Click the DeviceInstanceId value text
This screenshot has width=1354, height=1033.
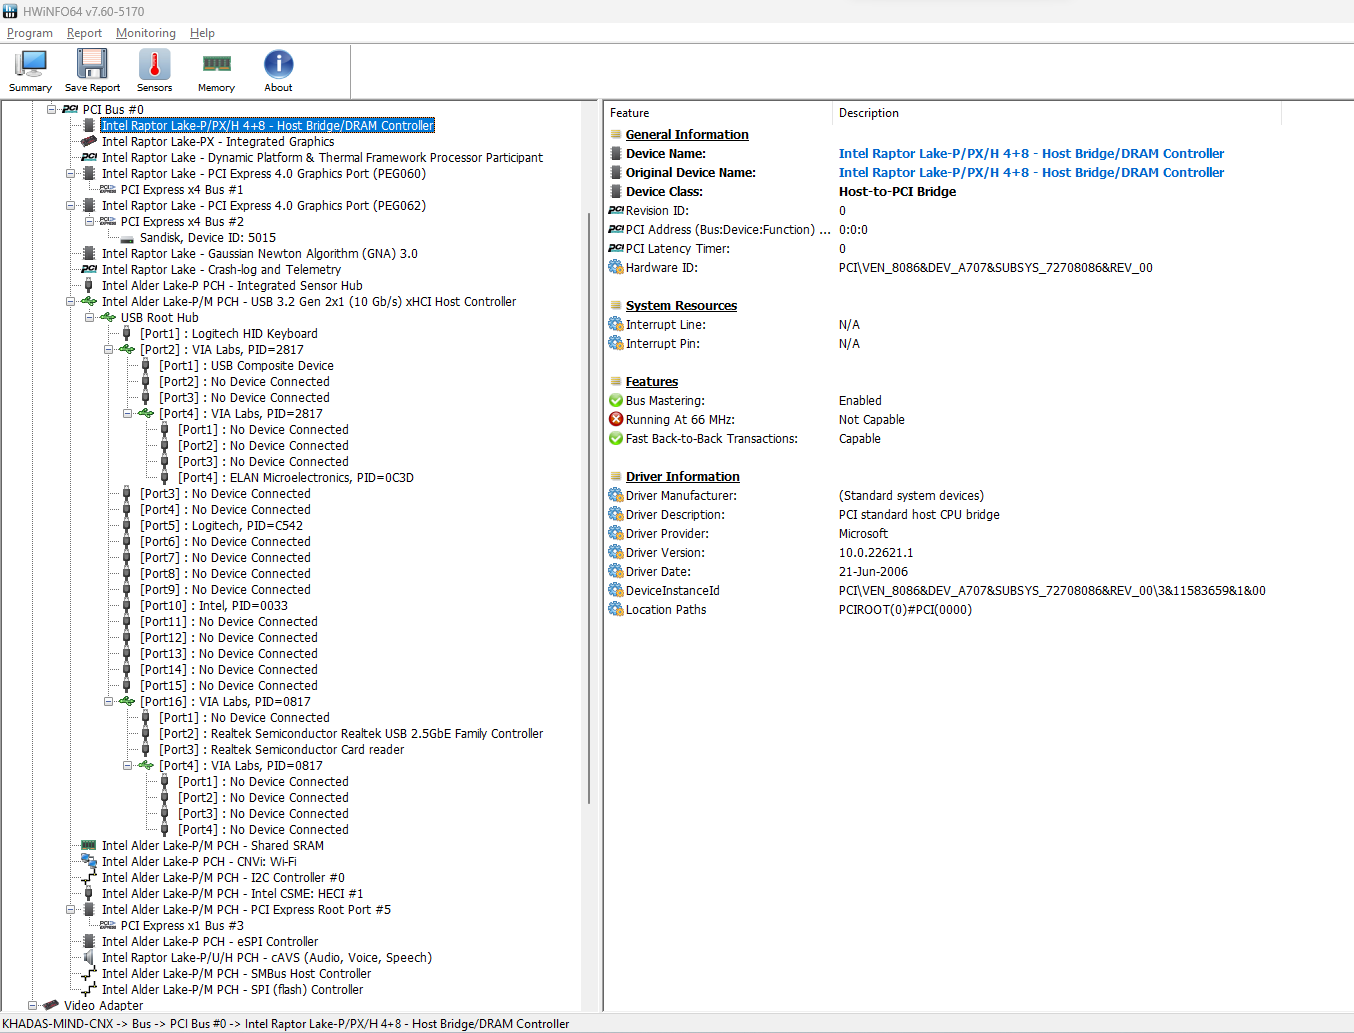[x=1052, y=591]
